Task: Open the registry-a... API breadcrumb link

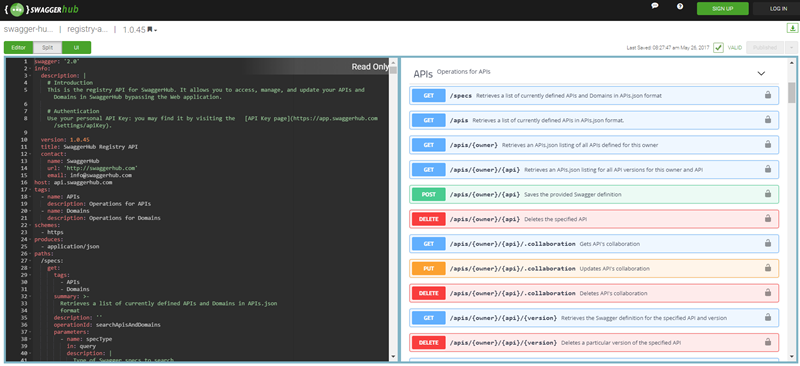Action: (x=88, y=29)
